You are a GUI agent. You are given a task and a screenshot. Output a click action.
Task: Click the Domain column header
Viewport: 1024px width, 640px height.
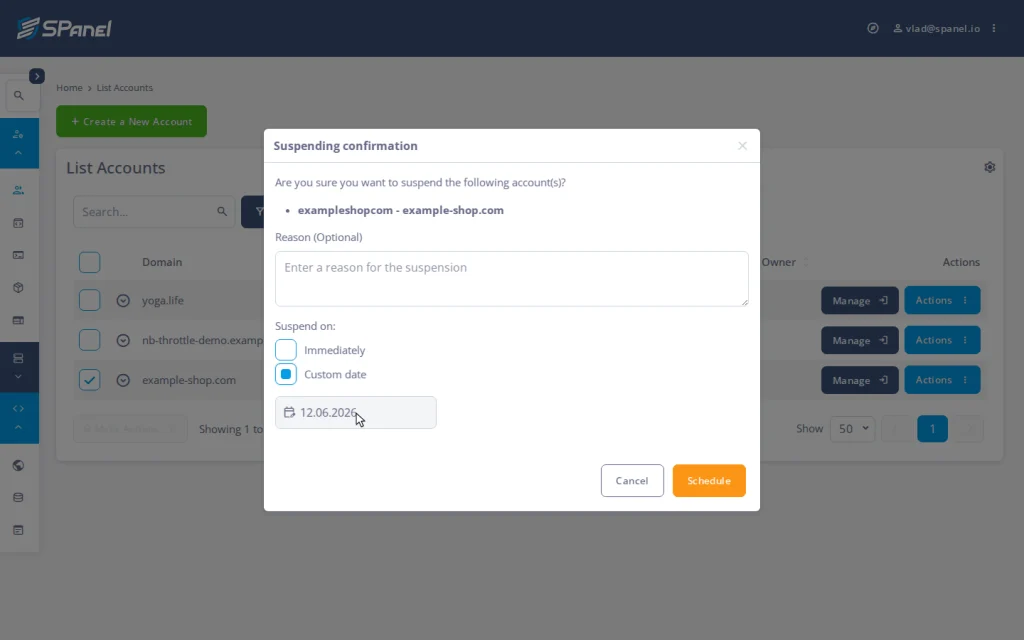pyautogui.click(x=162, y=262)
